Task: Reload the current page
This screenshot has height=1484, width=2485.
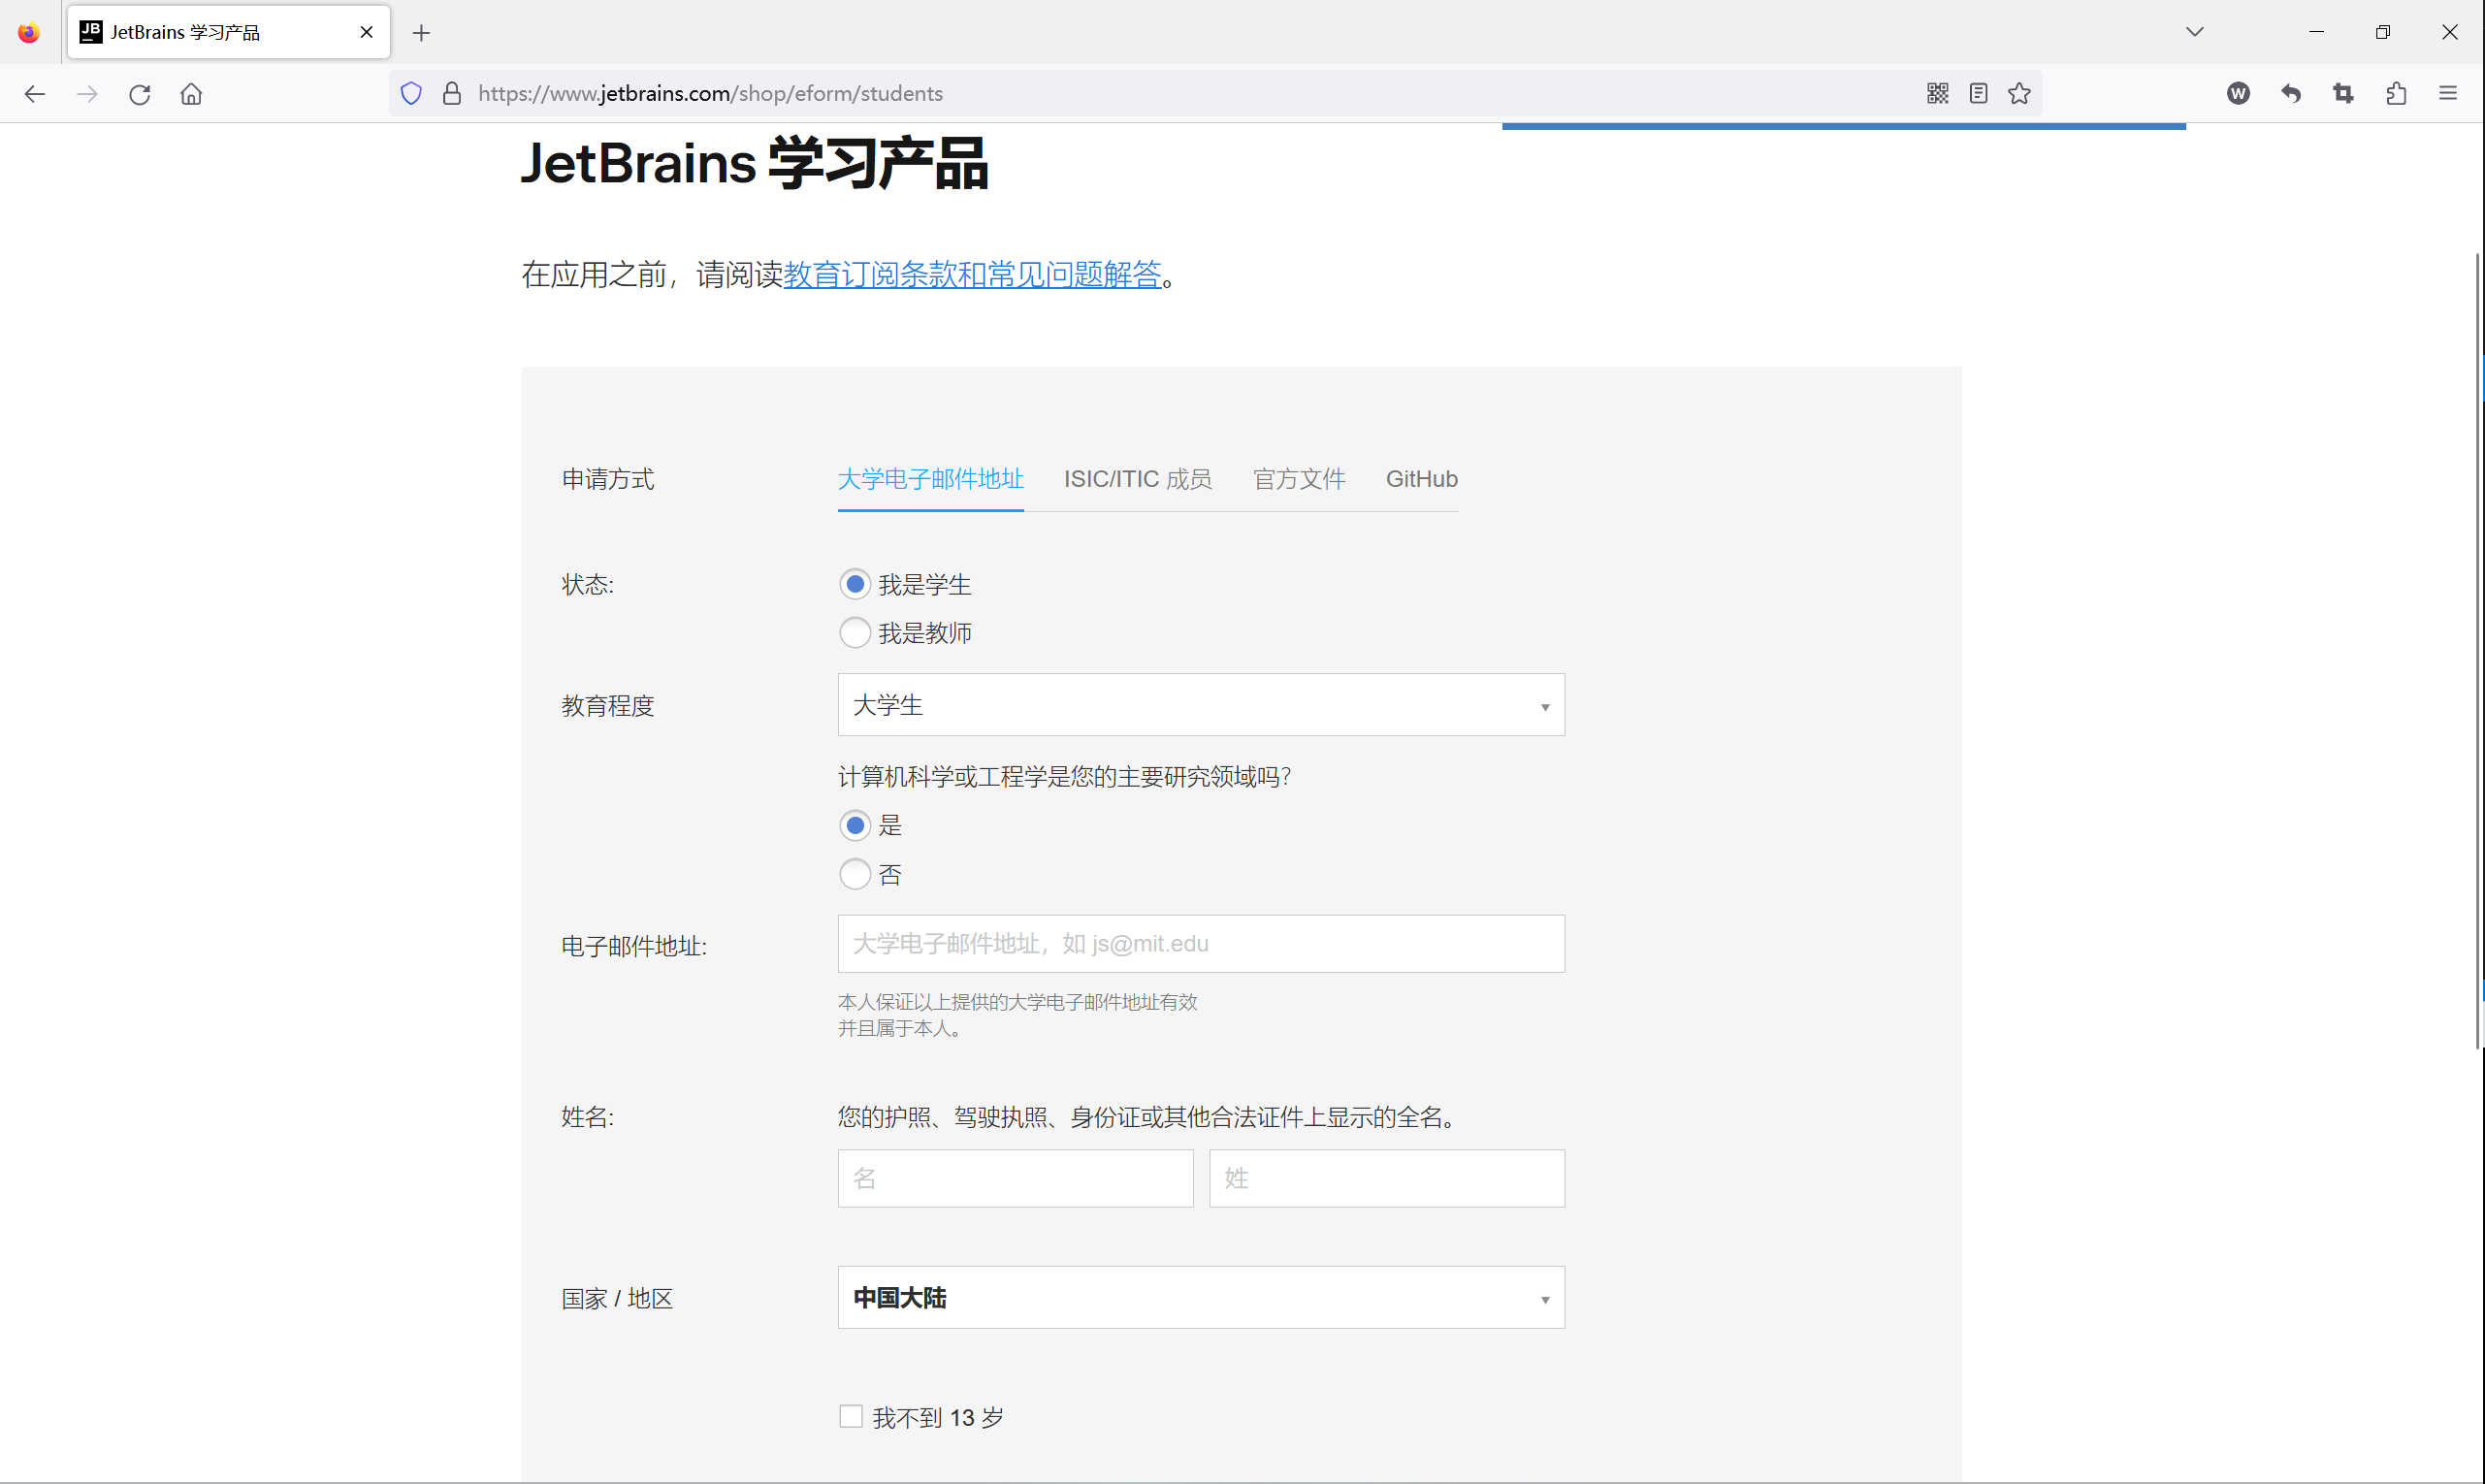Action: [139, 94]
